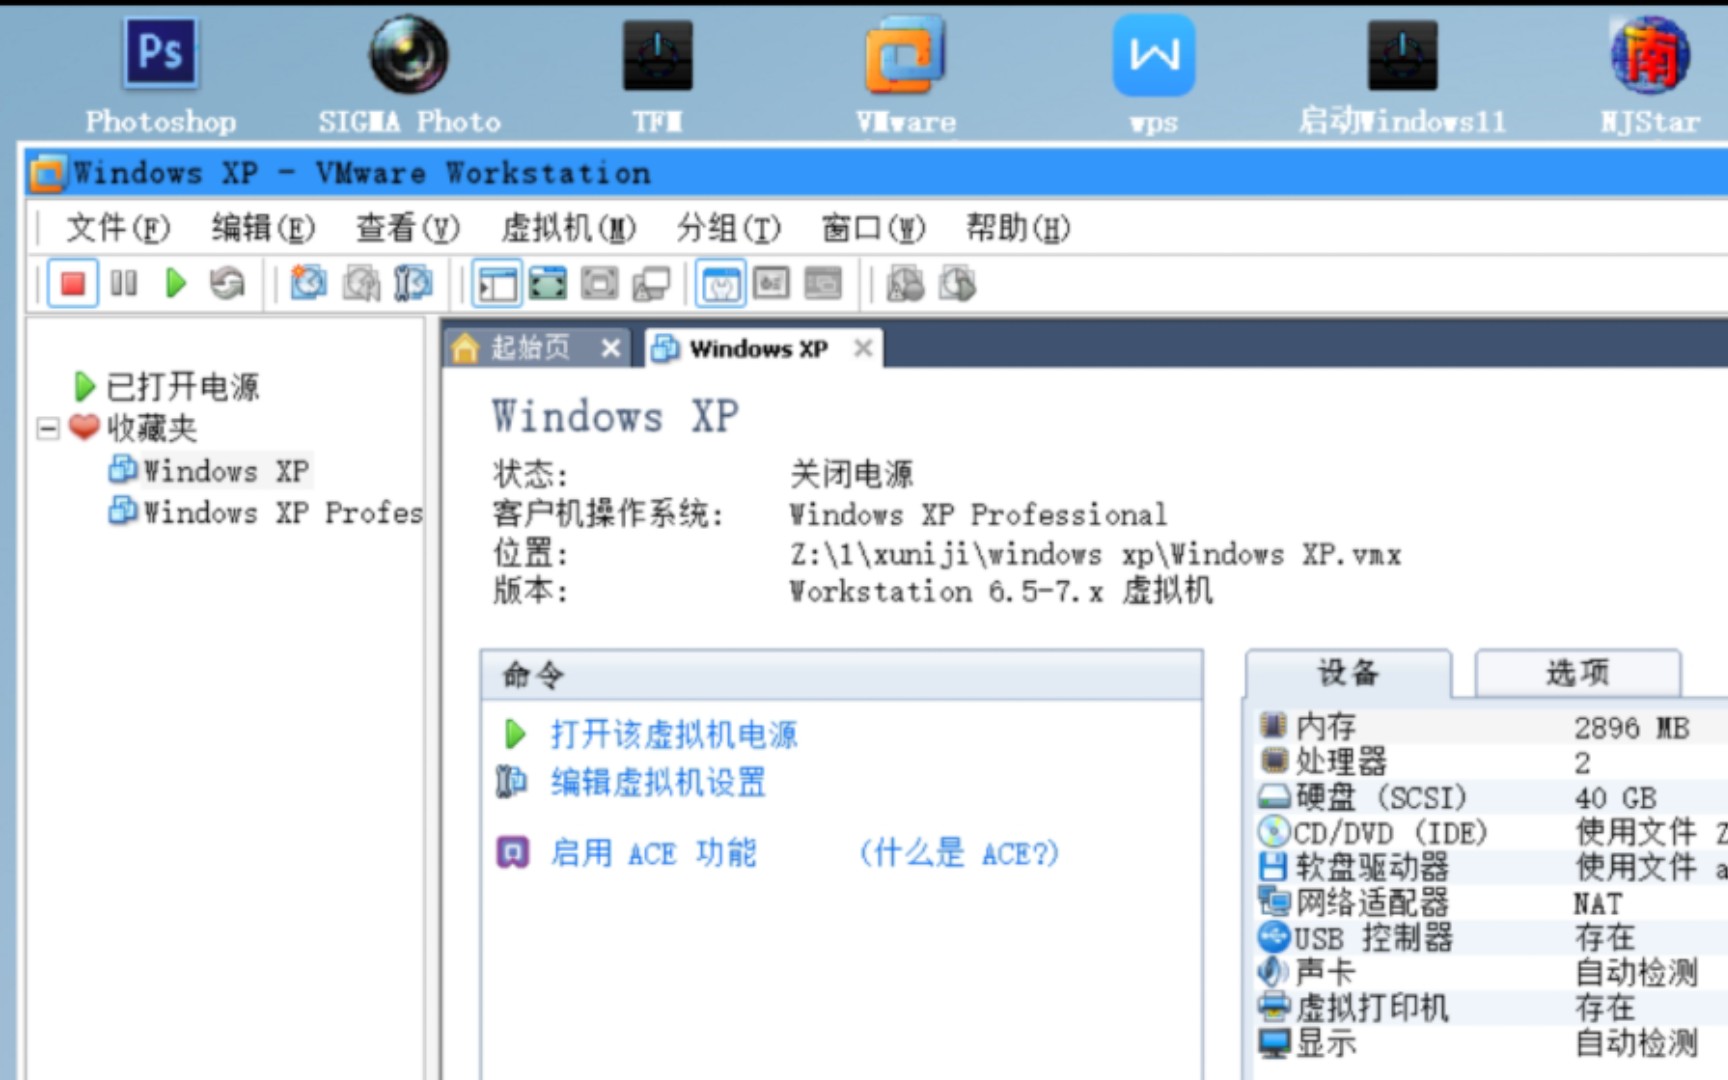Select the 内存 device row
Screen dimensions: 1728x1080
1490,727
